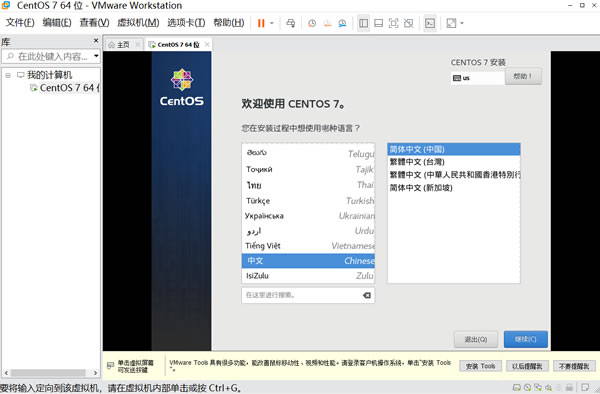The width and height of the screenshot is (600, 394).
Task: Open the 虚拟机(M) menu
Action: pos(138,23)
